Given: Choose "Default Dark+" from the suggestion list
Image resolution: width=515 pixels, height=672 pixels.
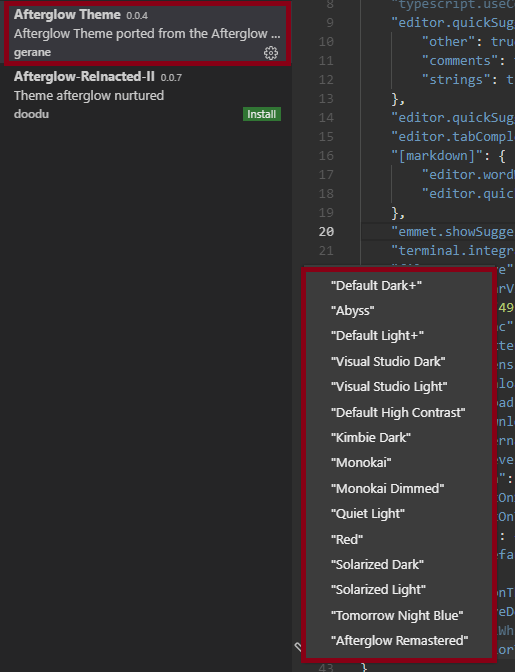Looking at the screenshot, I should coord(376,285).
